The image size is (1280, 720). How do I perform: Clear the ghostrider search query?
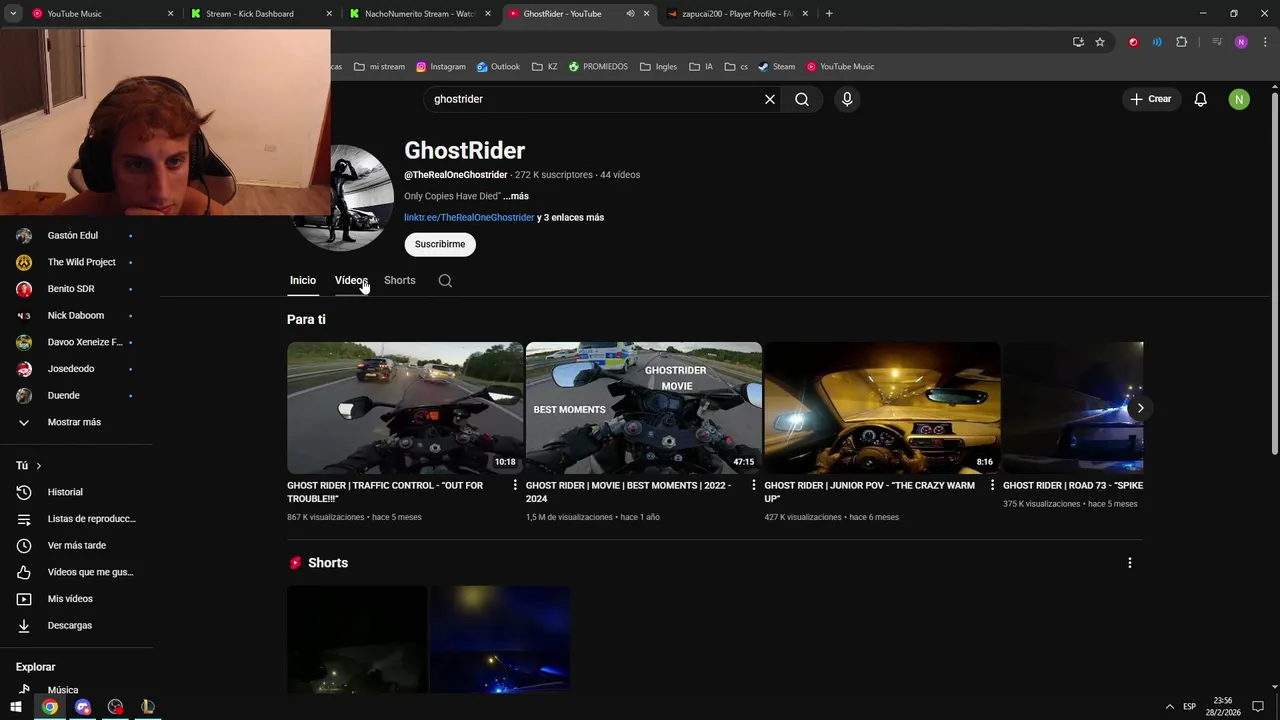770,99
